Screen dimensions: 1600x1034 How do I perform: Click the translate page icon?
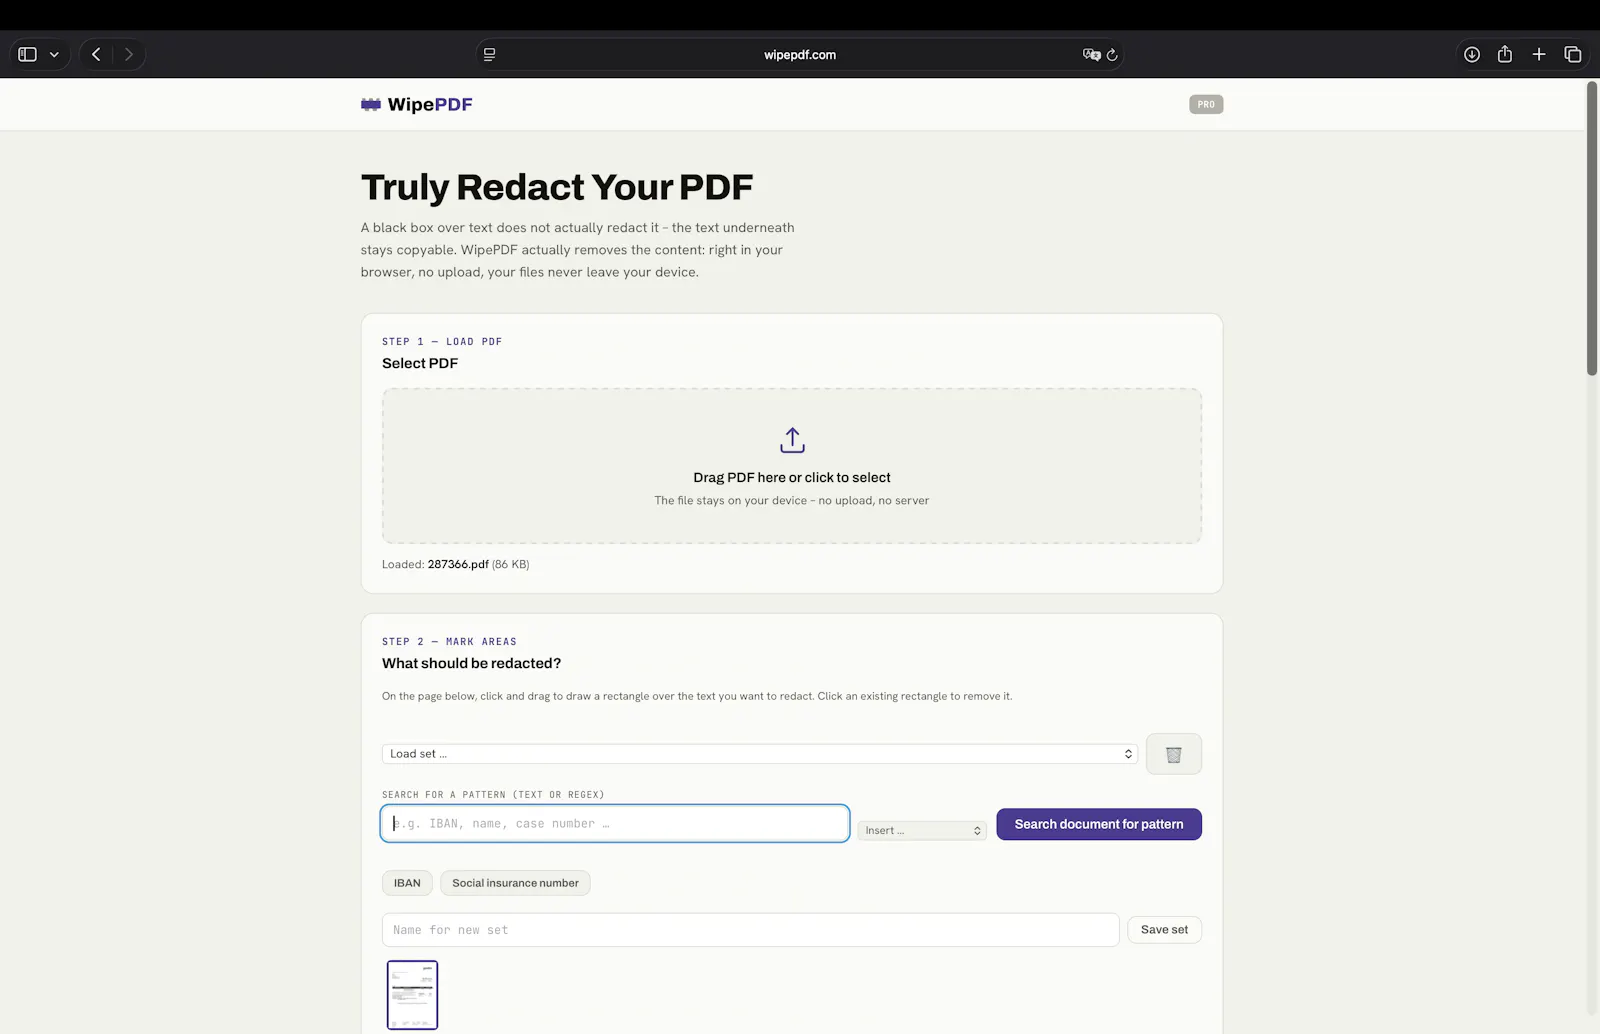coord(1091,54)
